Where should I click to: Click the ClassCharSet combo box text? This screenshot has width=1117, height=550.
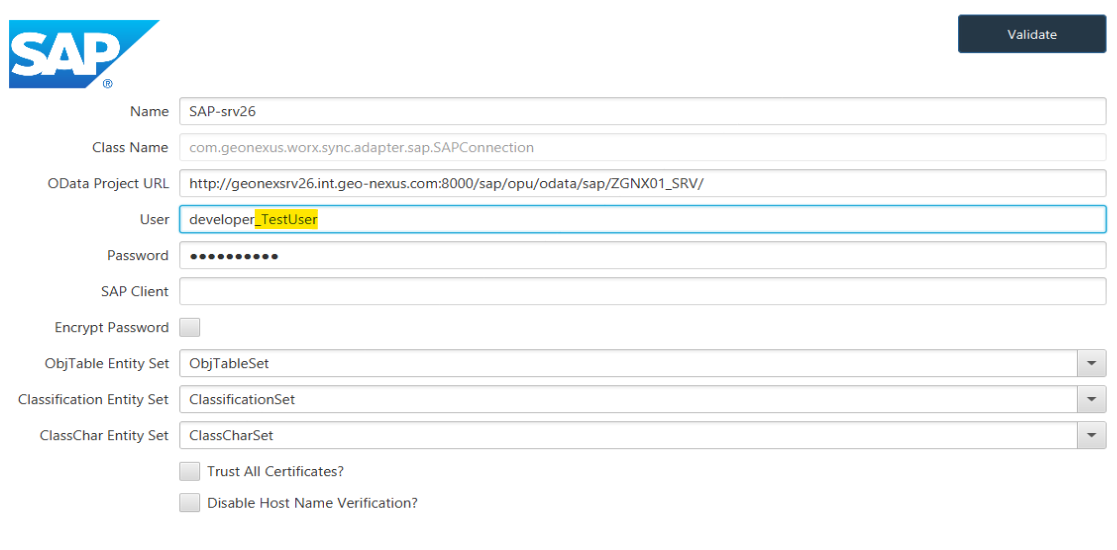[x=231, y=435]
